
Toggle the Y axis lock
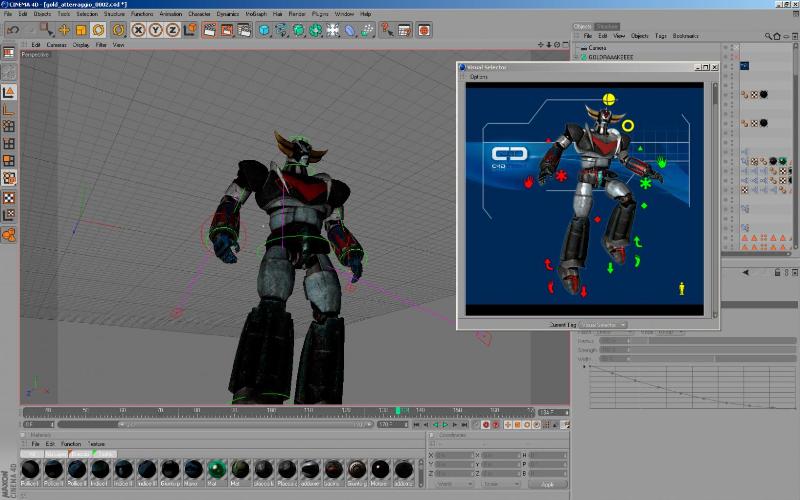(x=157, y=31)
